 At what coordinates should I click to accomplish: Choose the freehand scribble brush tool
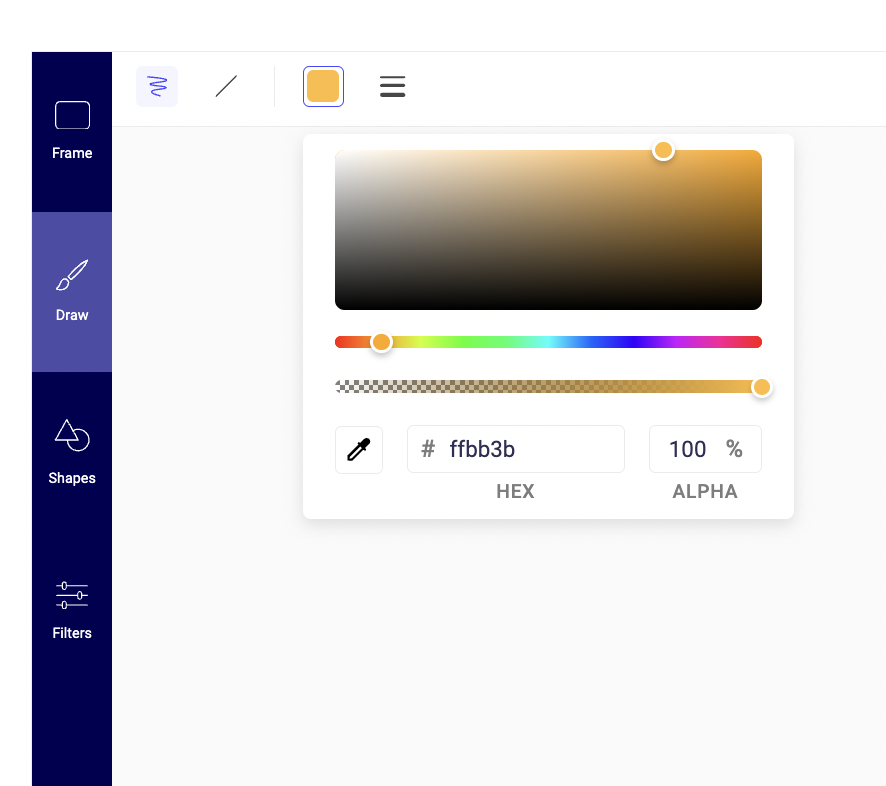pyautogui.click(x=157, y=87)
